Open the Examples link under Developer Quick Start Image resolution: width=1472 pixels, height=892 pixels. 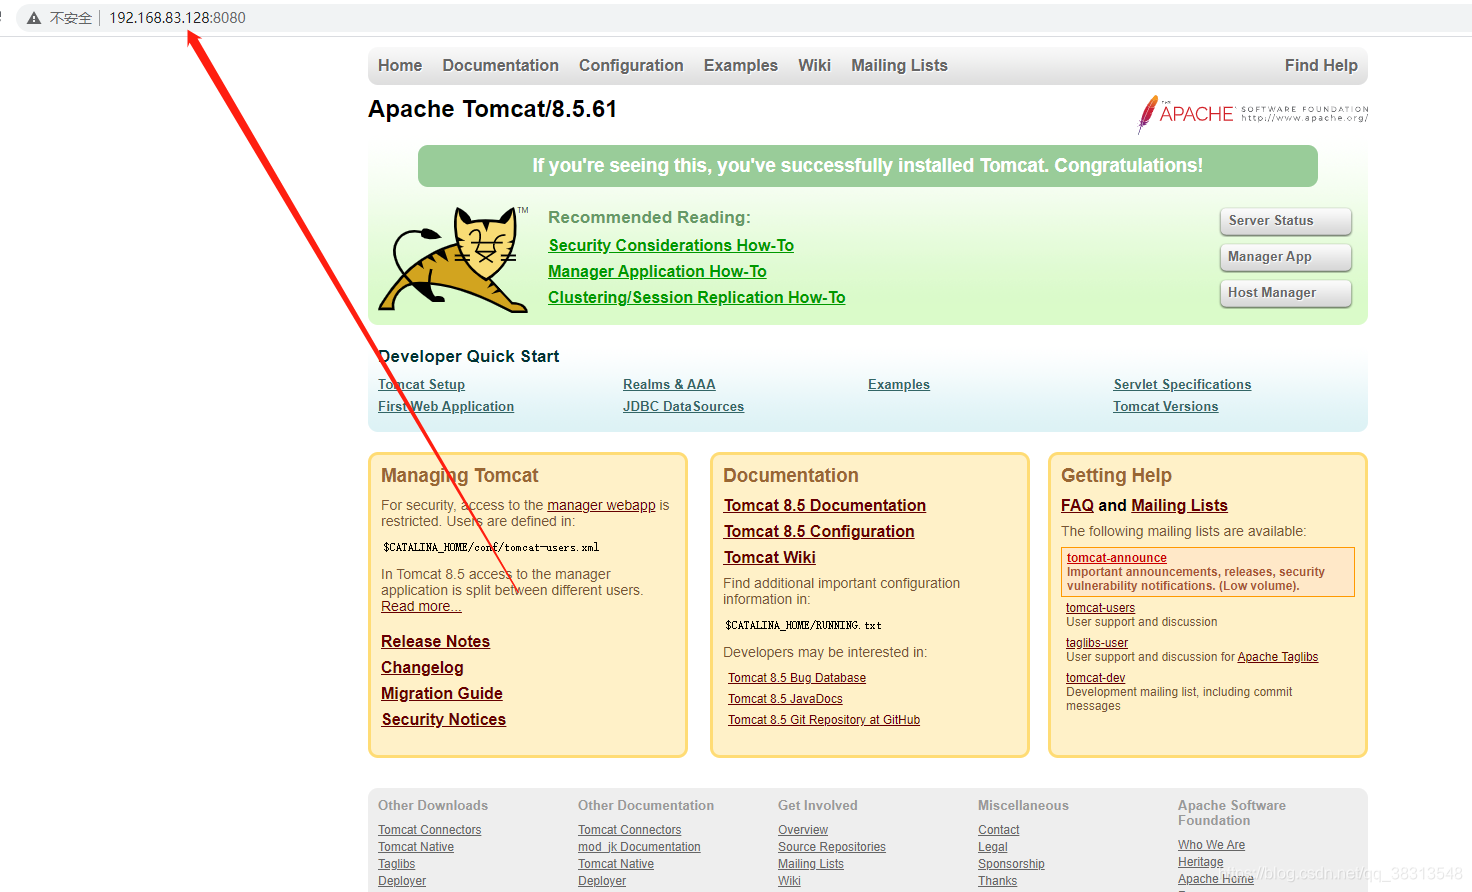[x=899, y=385]
